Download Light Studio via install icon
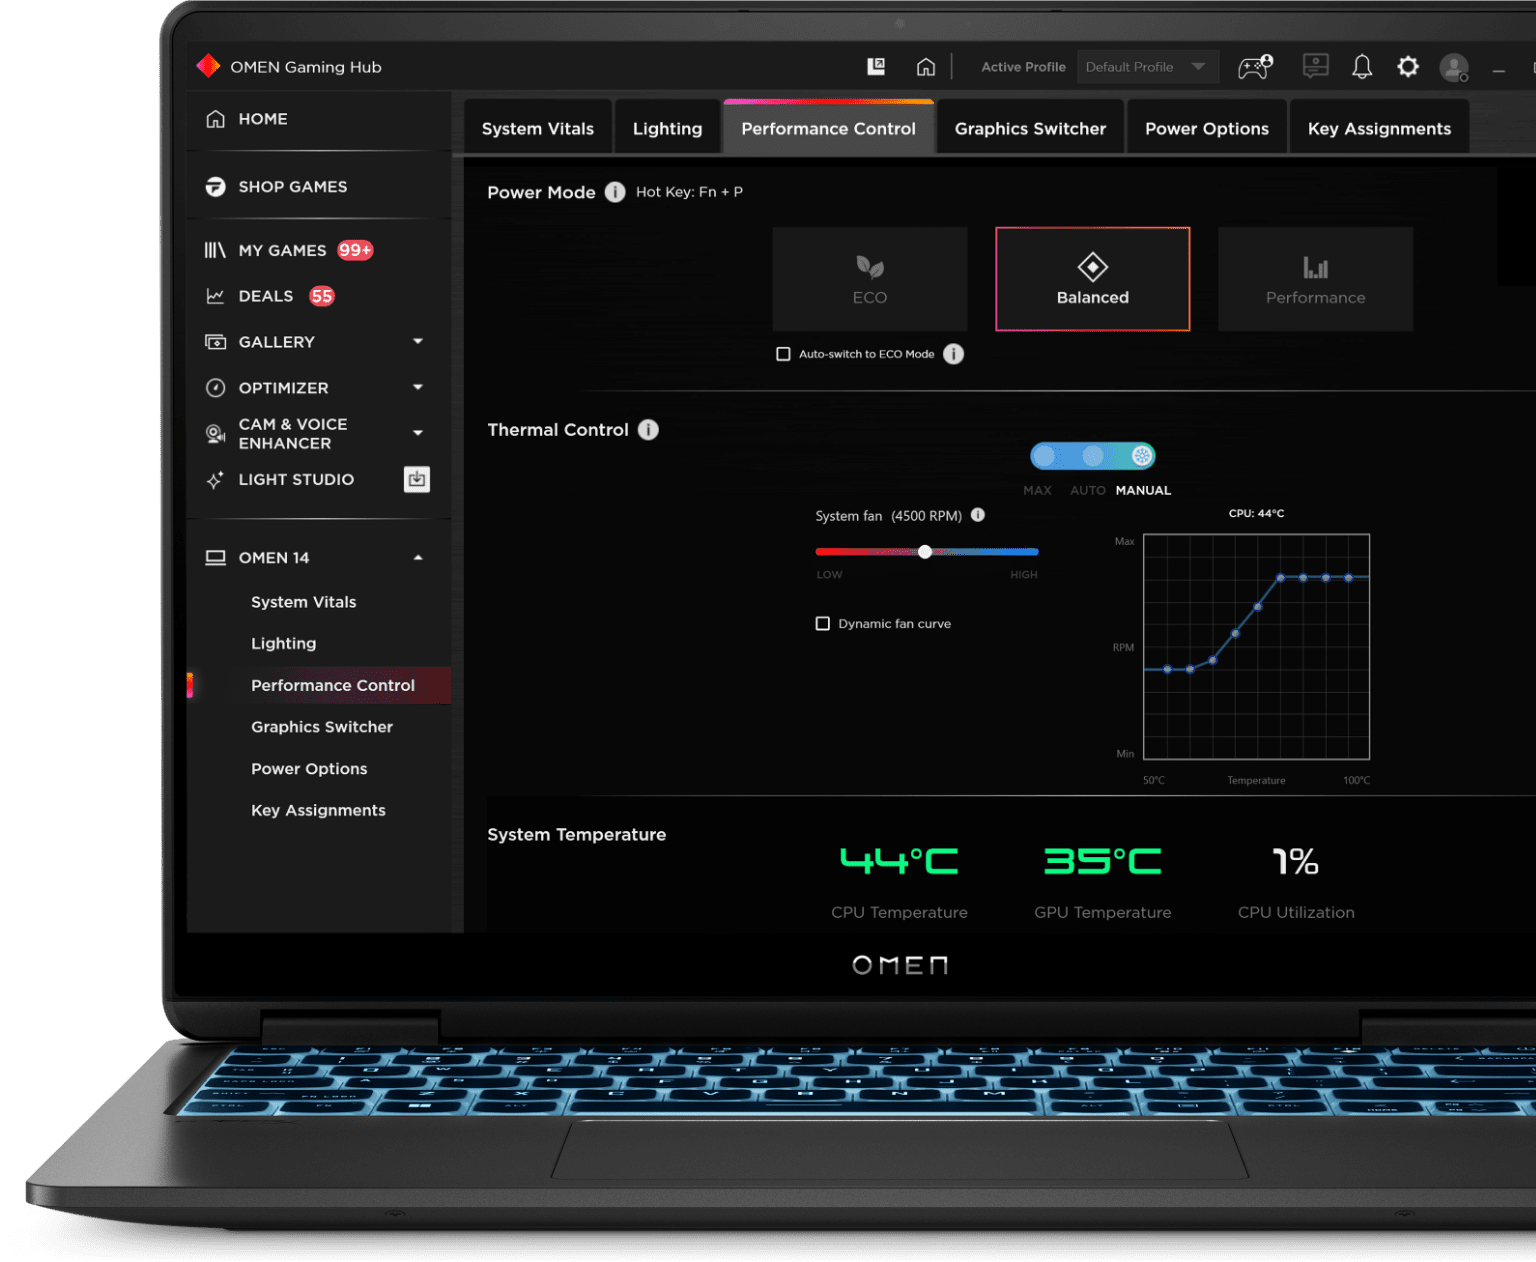This screenshot has height=1262, width=1536. pos(417,479)
